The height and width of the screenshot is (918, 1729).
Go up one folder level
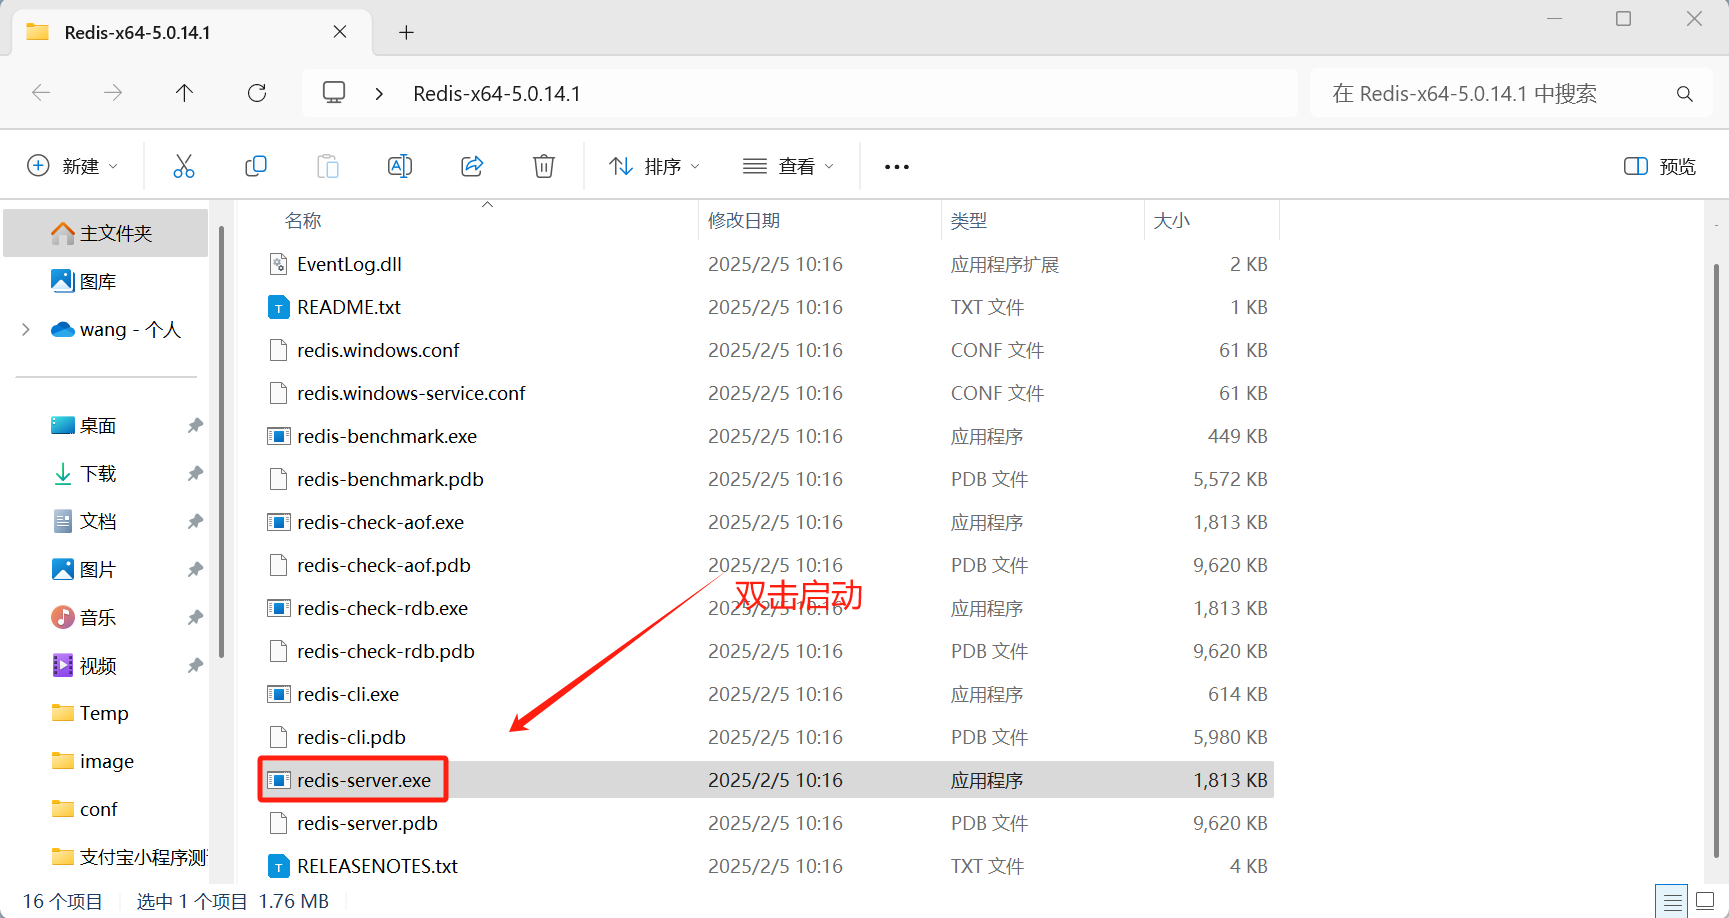184,93
